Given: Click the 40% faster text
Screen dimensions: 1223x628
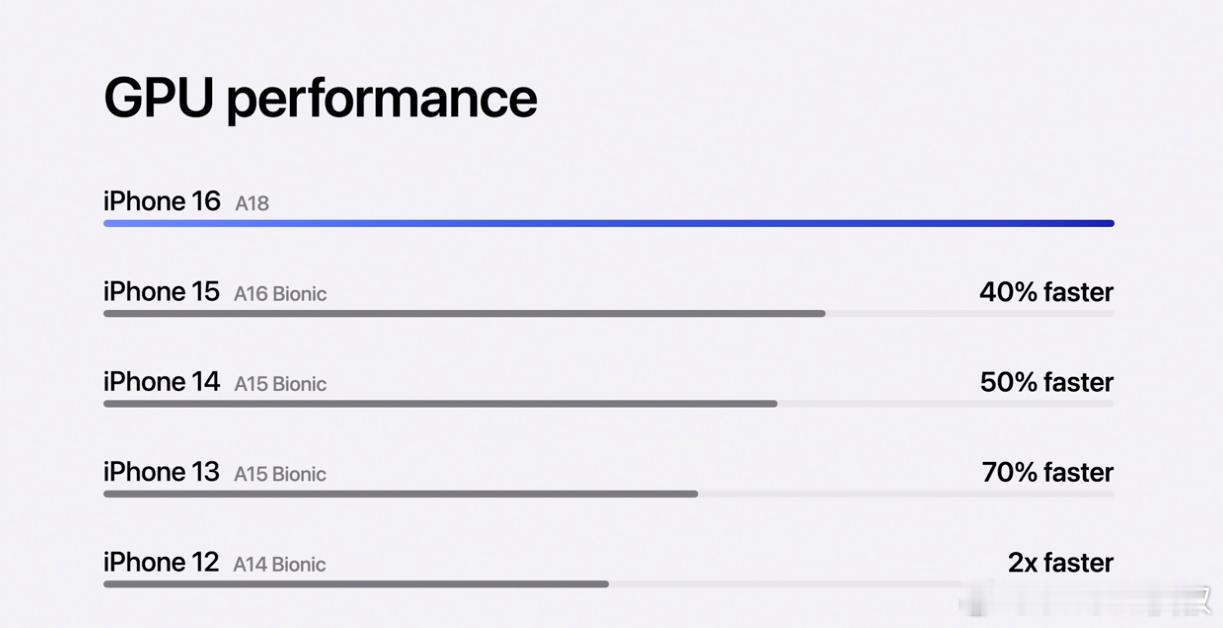Looking at the screenshot, I should (x=1046, y=292).
